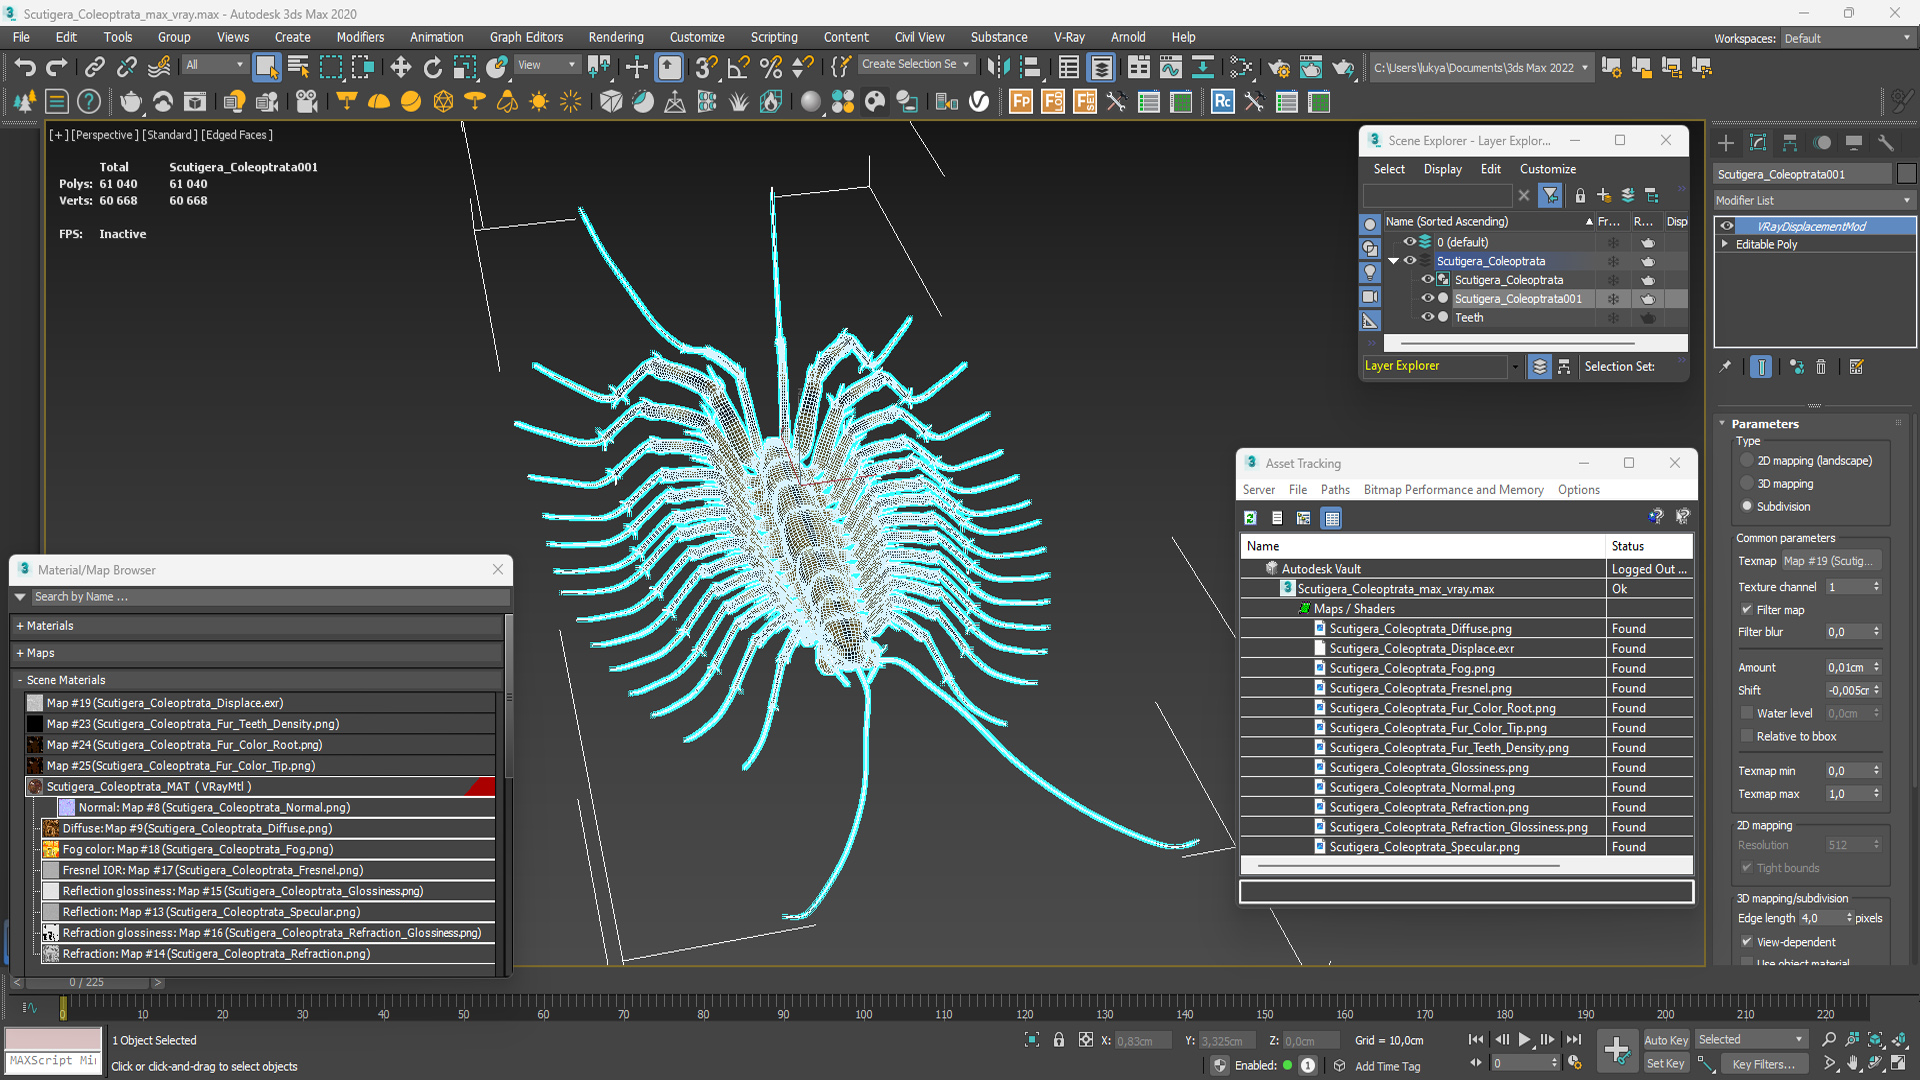Image resolution: width=1920 pixels, height=1080 pixels.
Task: Click the Rotate tool icon
Action: 433,67
